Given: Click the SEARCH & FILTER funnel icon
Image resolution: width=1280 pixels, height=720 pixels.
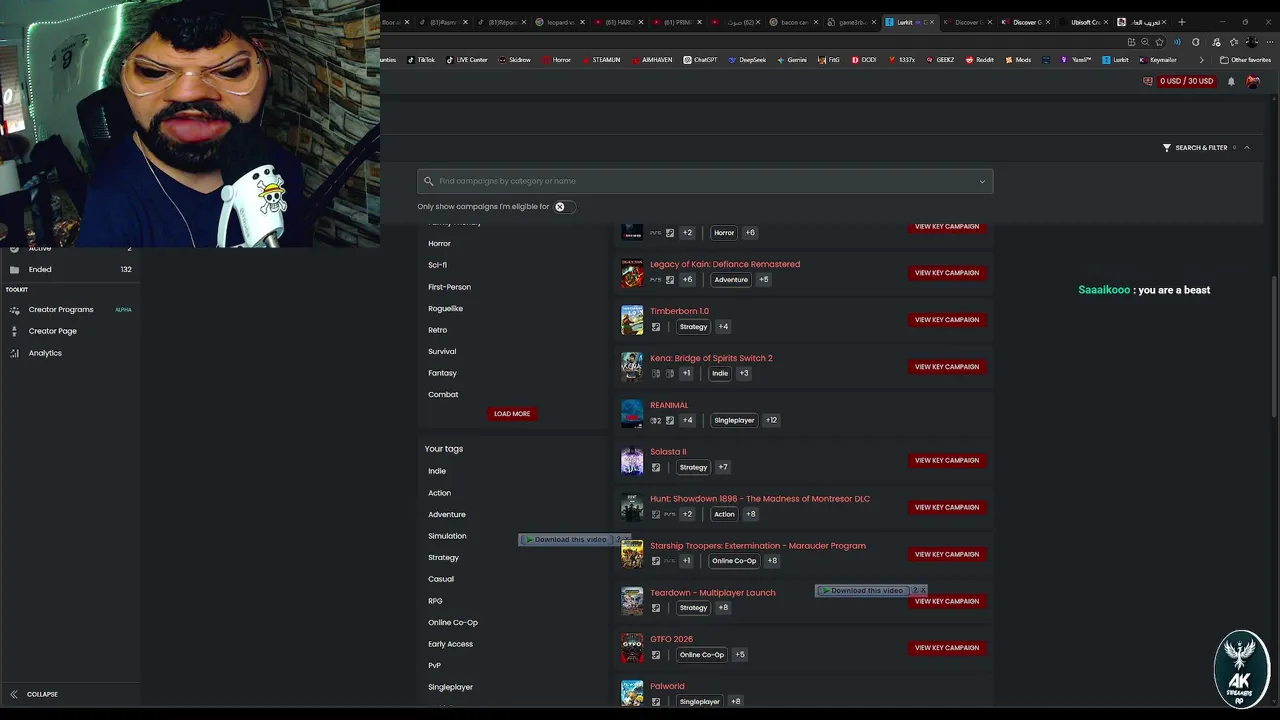Looking at the screenshot, I should click(1166, 148).
